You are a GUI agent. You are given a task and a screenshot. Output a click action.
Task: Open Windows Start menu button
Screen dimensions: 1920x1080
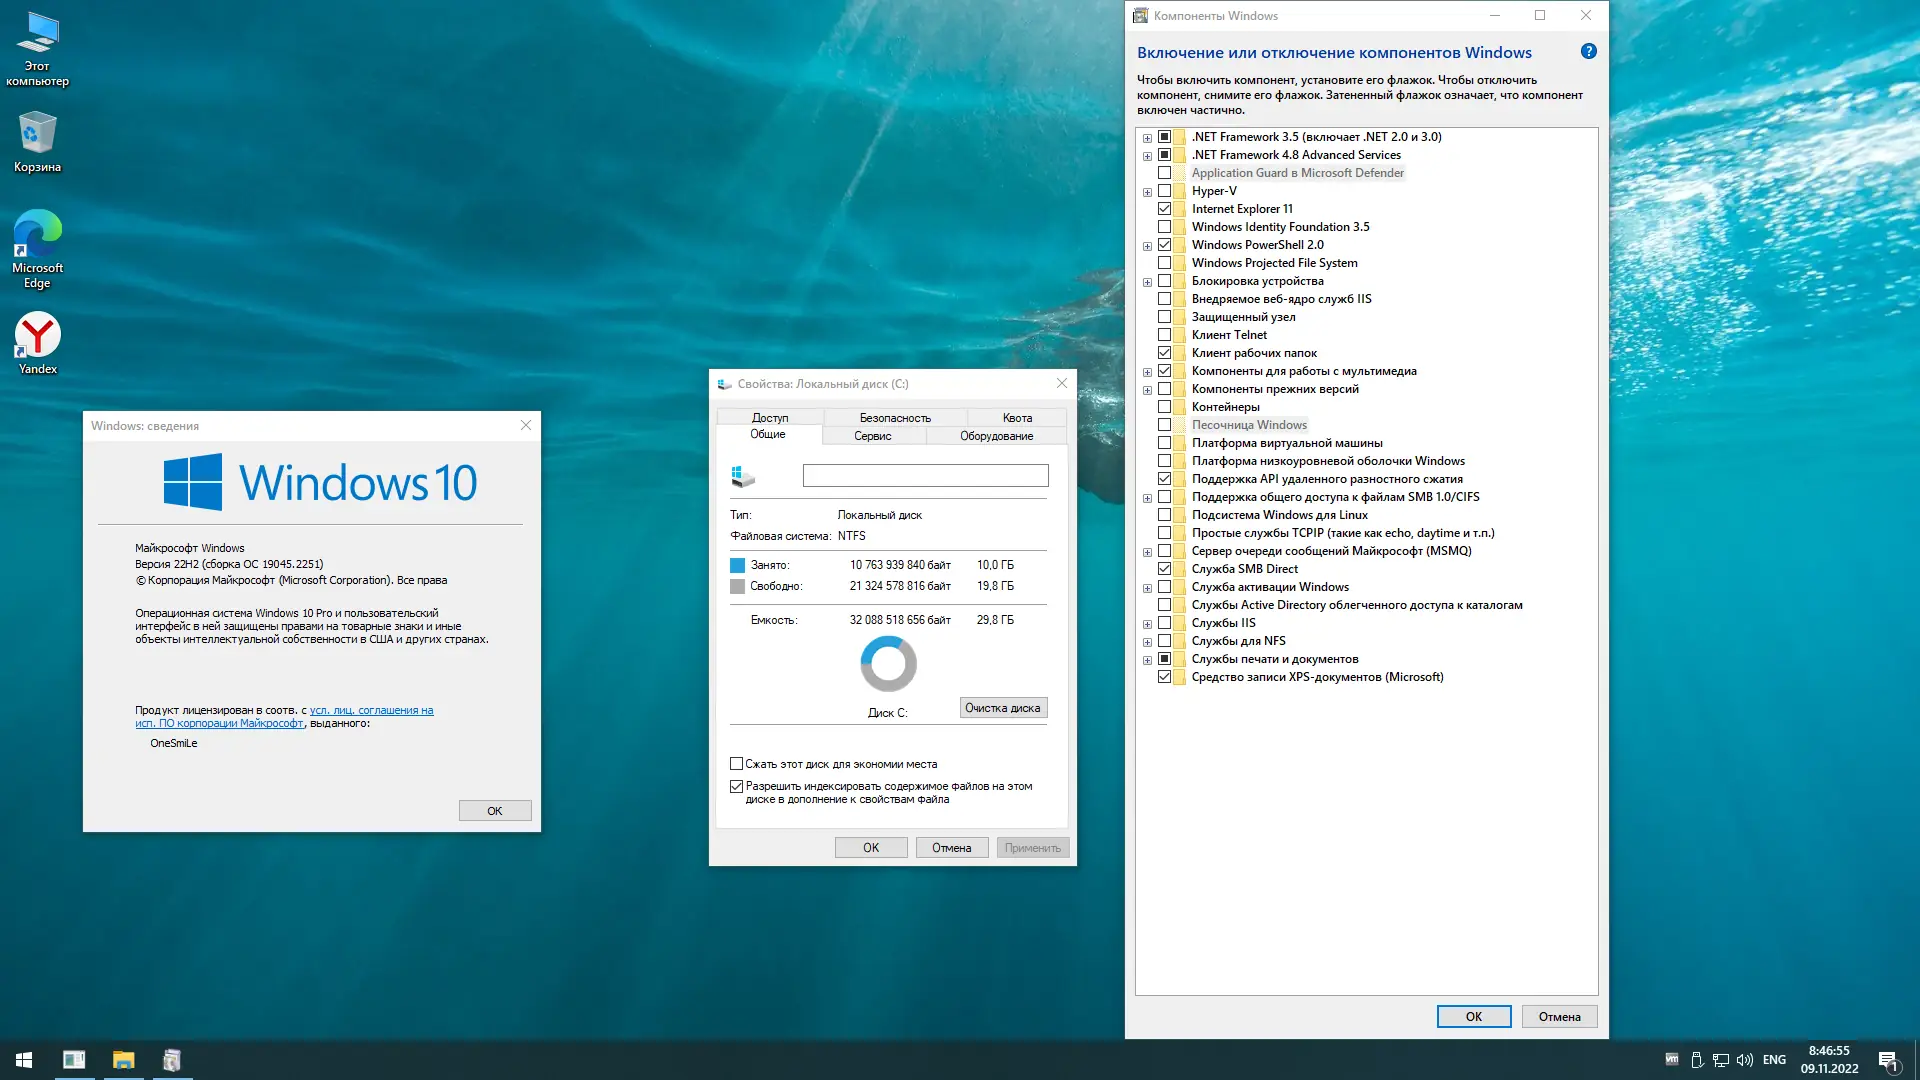tap(24, 1060)
